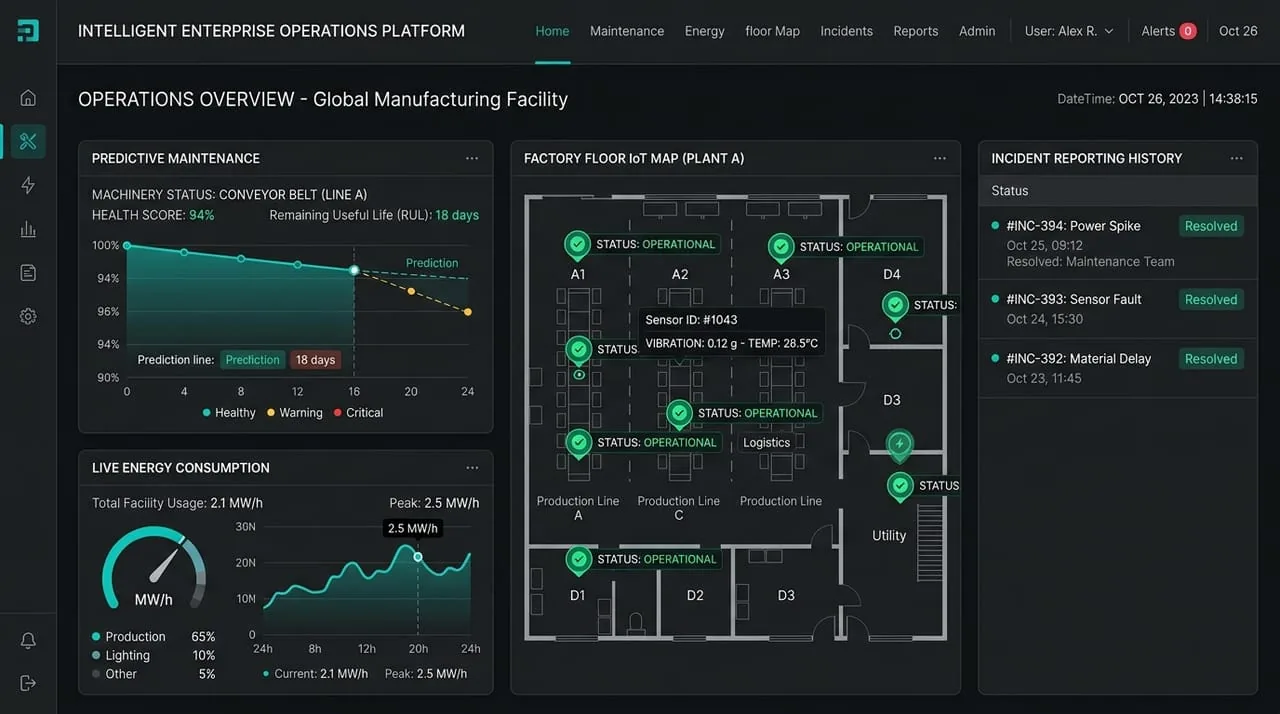Viewport: 1280px width, 714px height.
Task: Switch to the floor Map tab
Action: [772, 31]
